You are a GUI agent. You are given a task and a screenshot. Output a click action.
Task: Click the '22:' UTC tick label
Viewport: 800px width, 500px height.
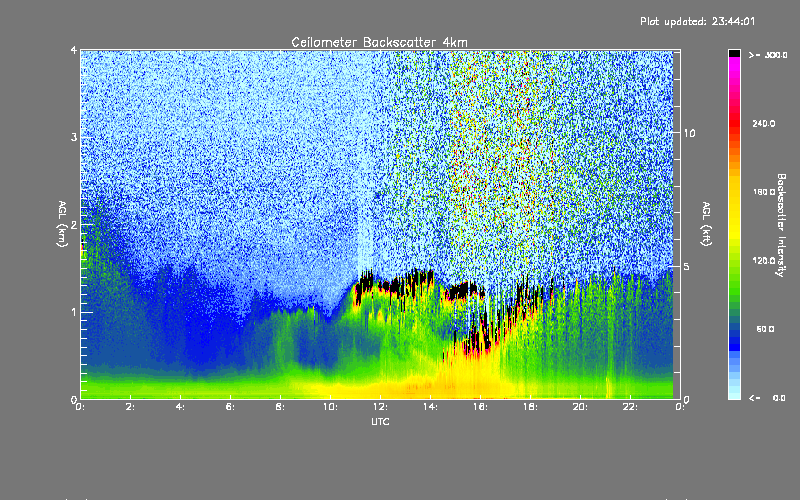(x=630, y=407)
